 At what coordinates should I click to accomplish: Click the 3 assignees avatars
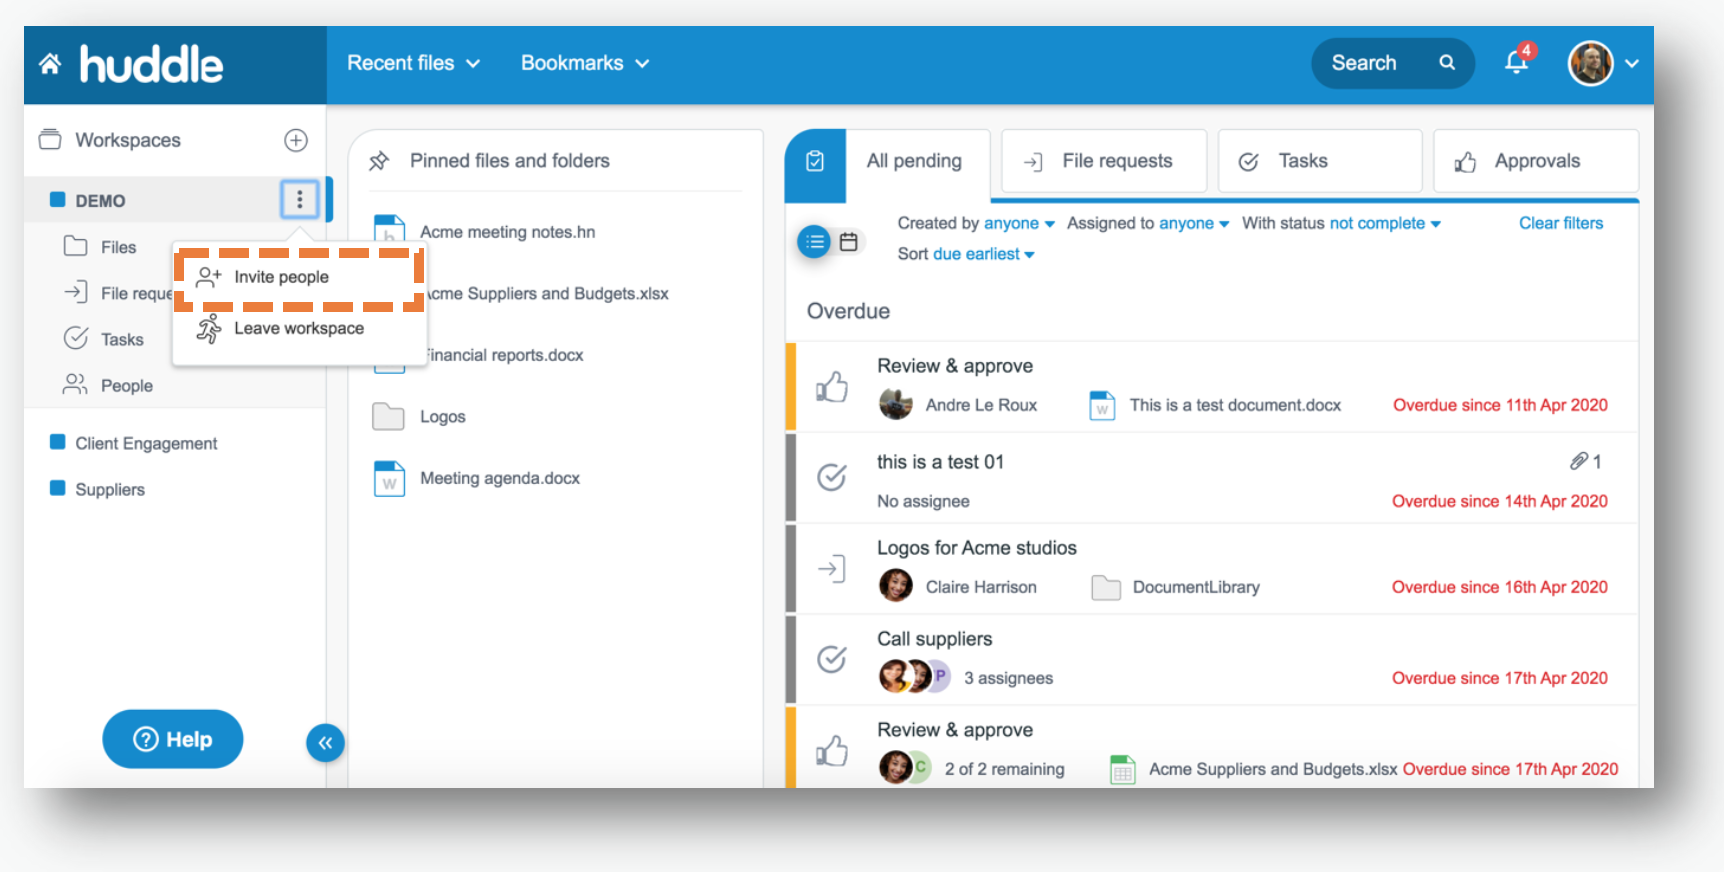[914, 677]
